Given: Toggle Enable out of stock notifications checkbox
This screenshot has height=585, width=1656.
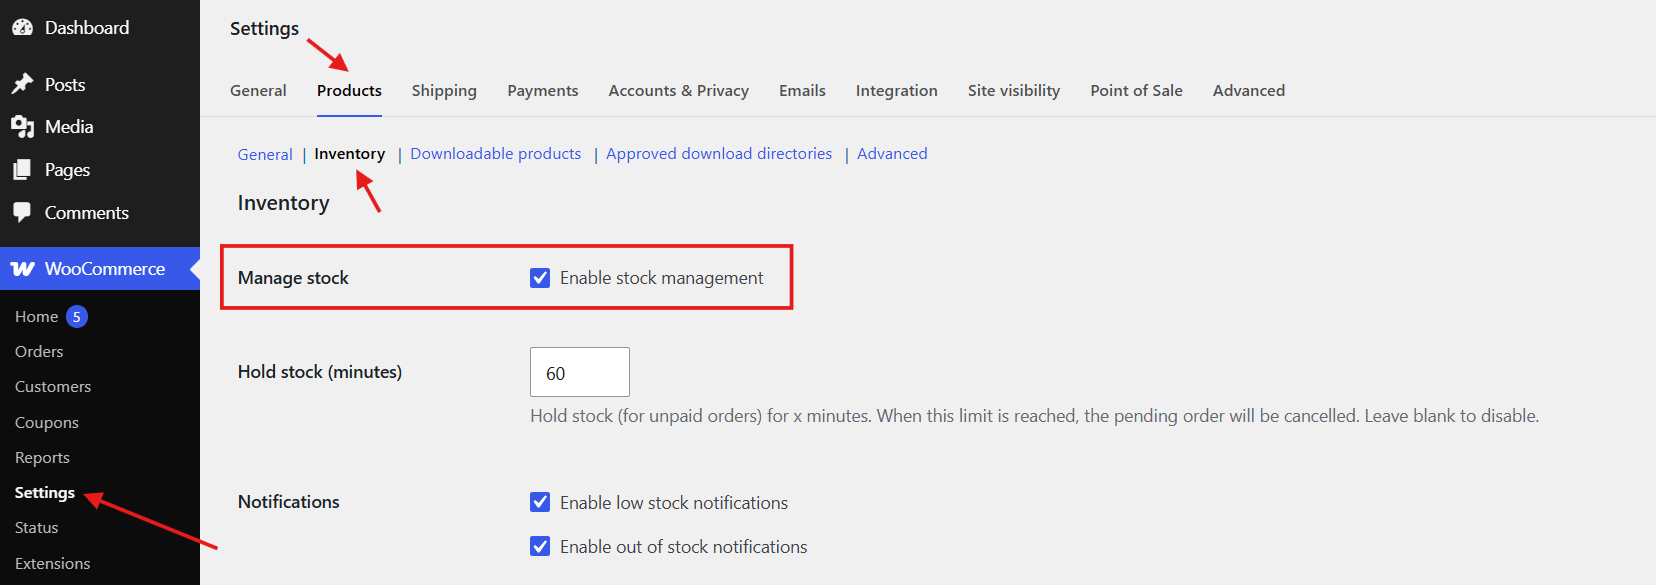Looking at the screenshot, I should click(x=540, y=546).
